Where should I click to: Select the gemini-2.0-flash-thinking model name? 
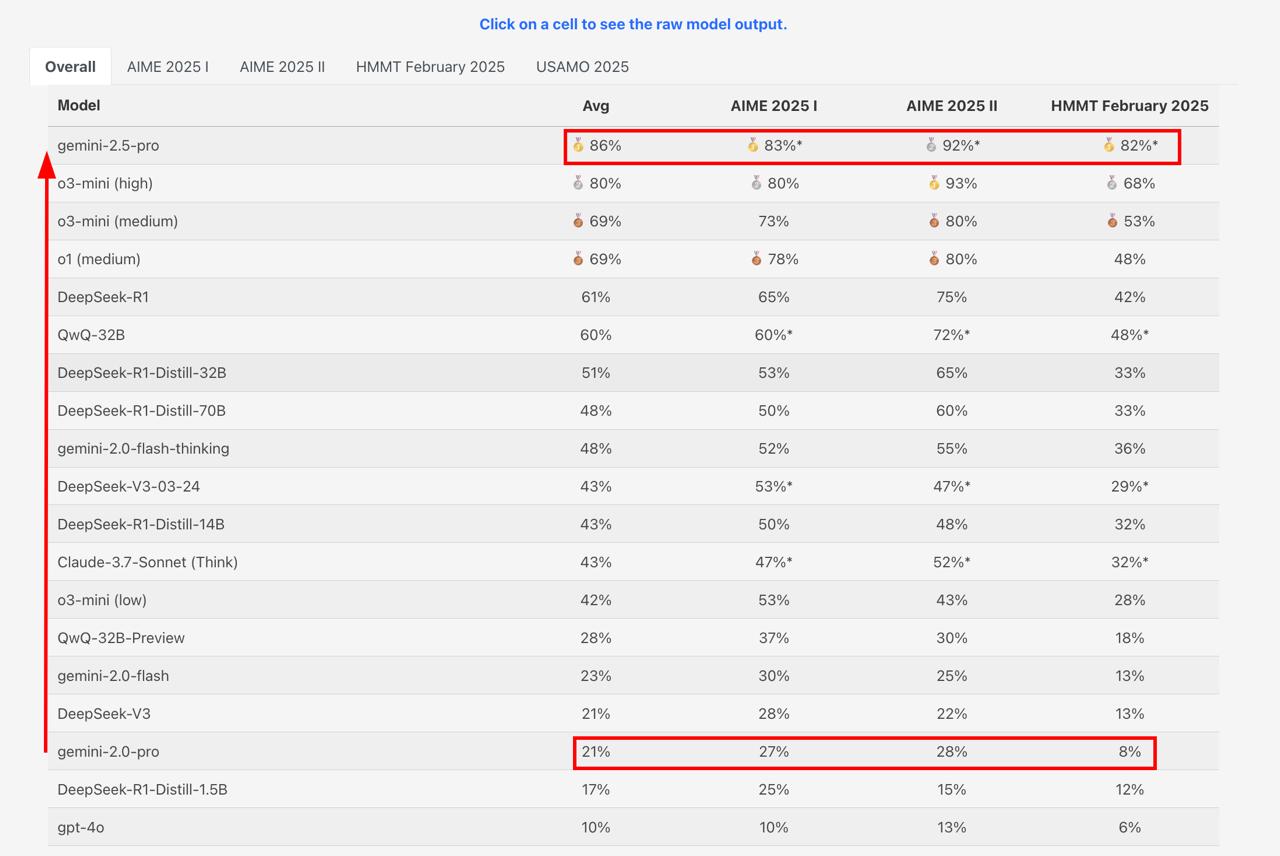tap(143, 449)
